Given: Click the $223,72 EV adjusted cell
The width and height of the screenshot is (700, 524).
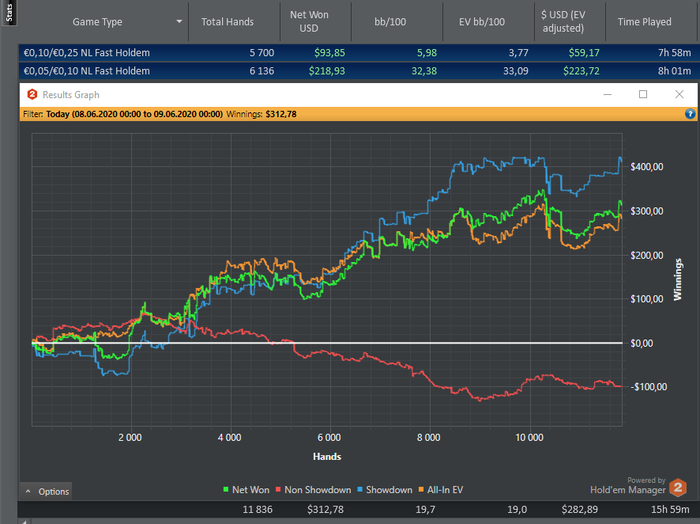Looking at the screenshot, I should 581,71.
